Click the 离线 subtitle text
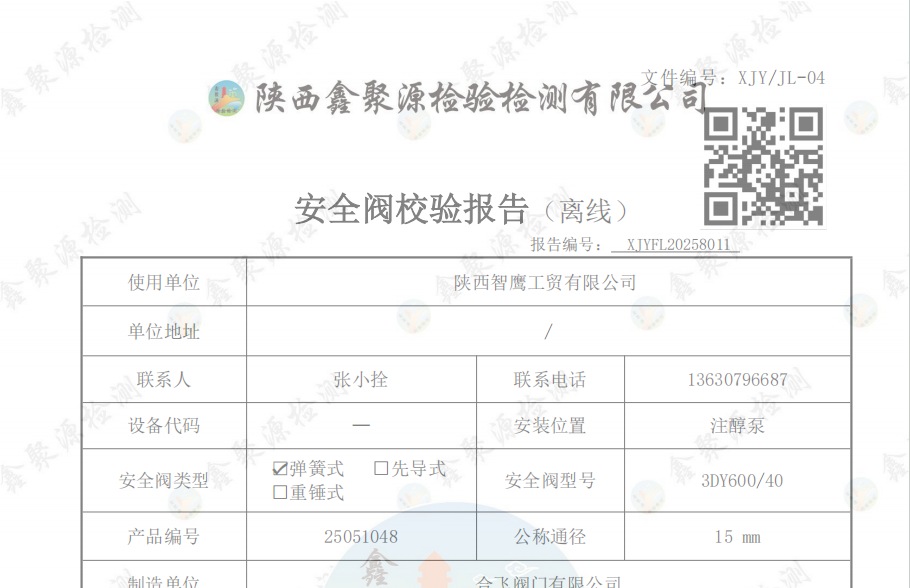This screenshot has width=910, height=588. pyautogui.click(x=585, y=211)
